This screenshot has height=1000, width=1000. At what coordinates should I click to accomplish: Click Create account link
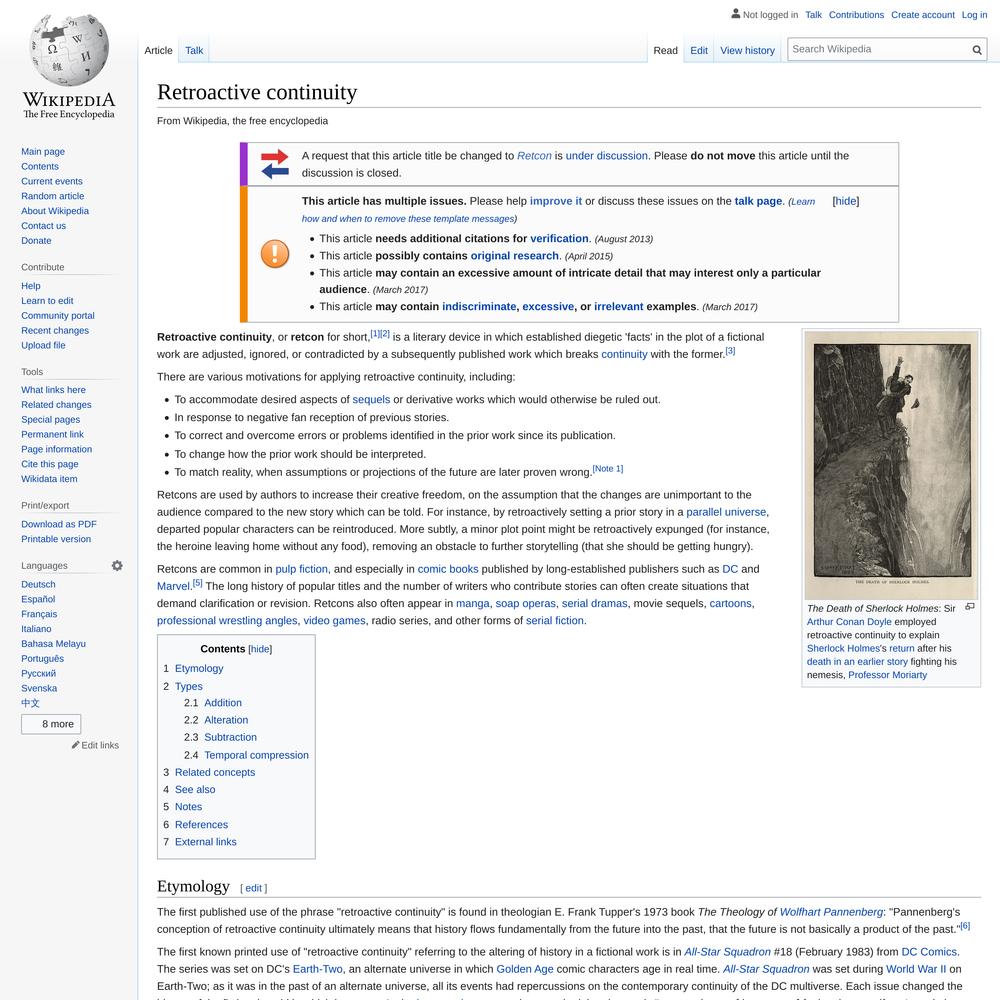(x=922, y=15)
